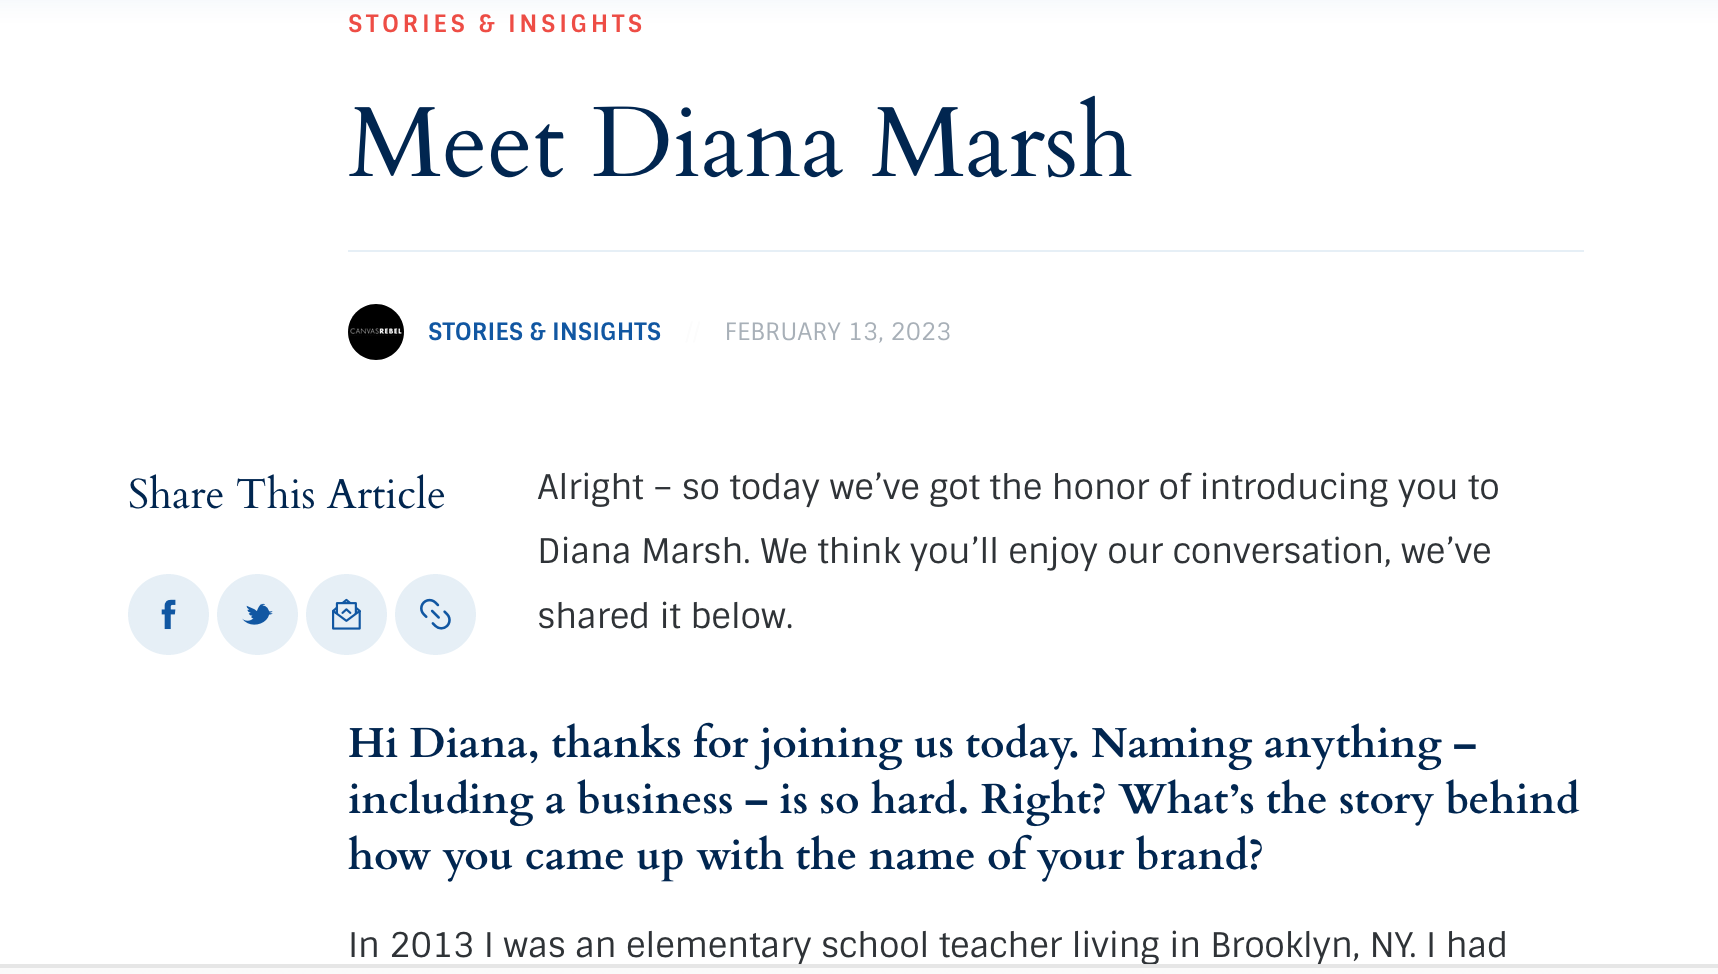Open the blue Stories & Insights author link
1718x974 pixels.
(x=544, y=332)
